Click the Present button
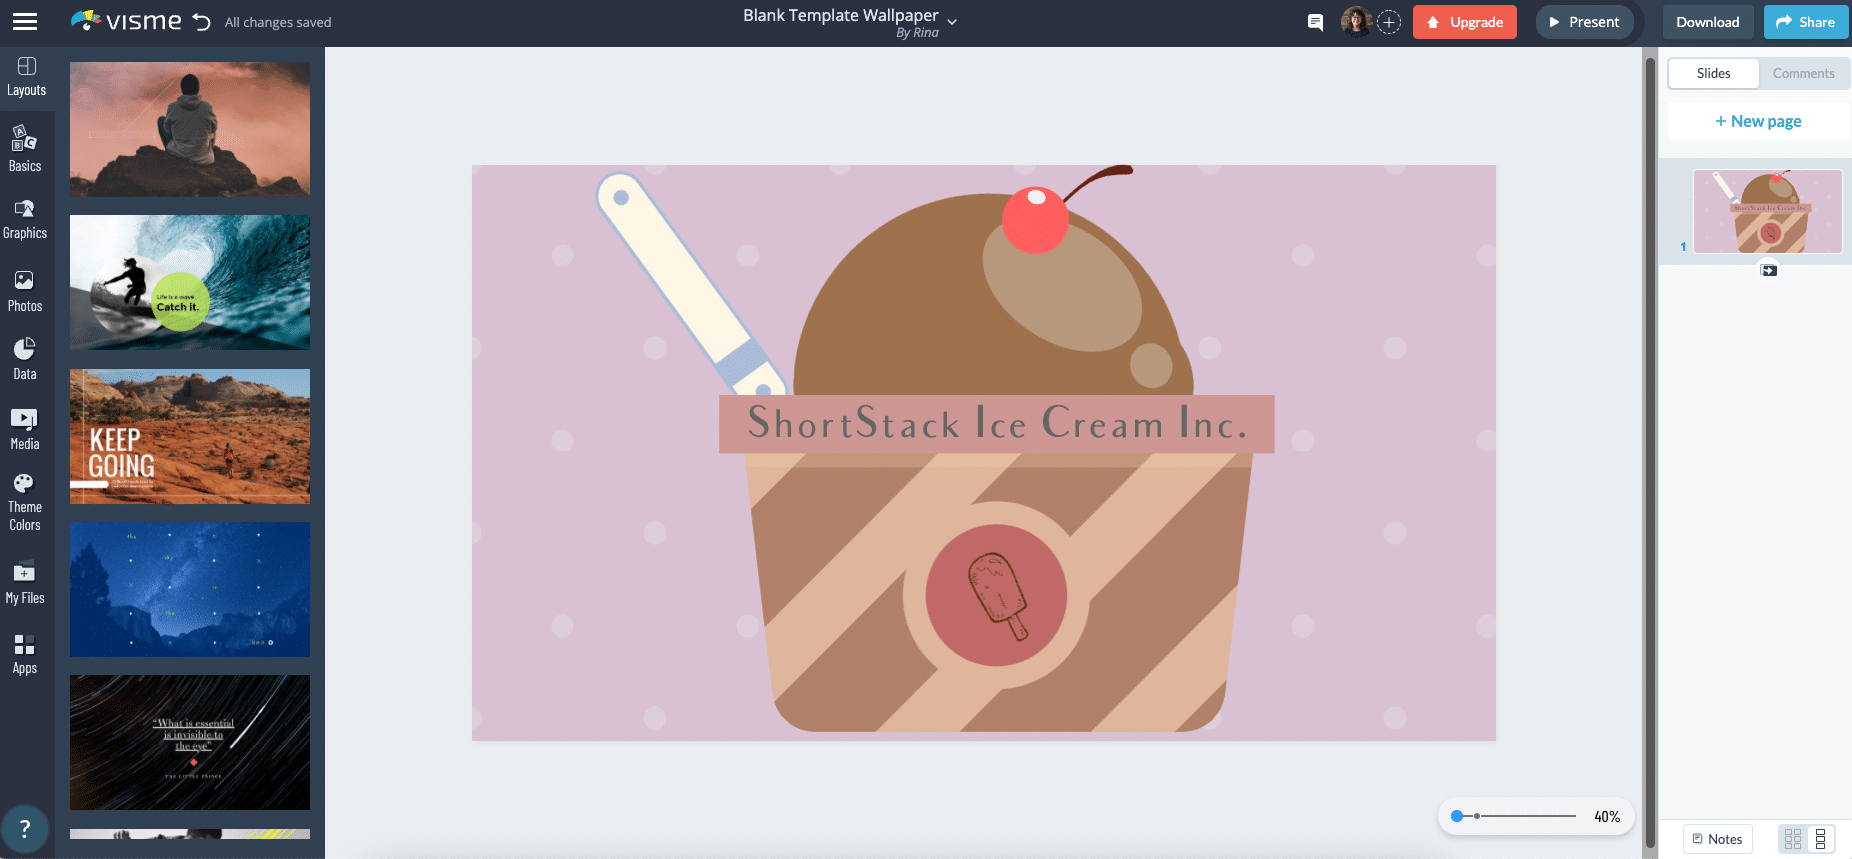The width and height of the screenshot is (1852, 859). [x=1584, y=22]
